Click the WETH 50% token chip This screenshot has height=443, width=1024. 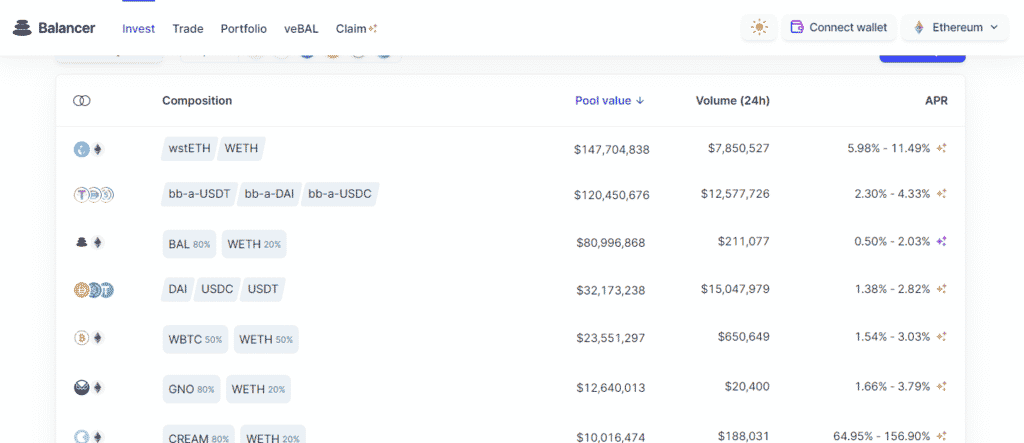pyautogui.click(x=266, y=339)
